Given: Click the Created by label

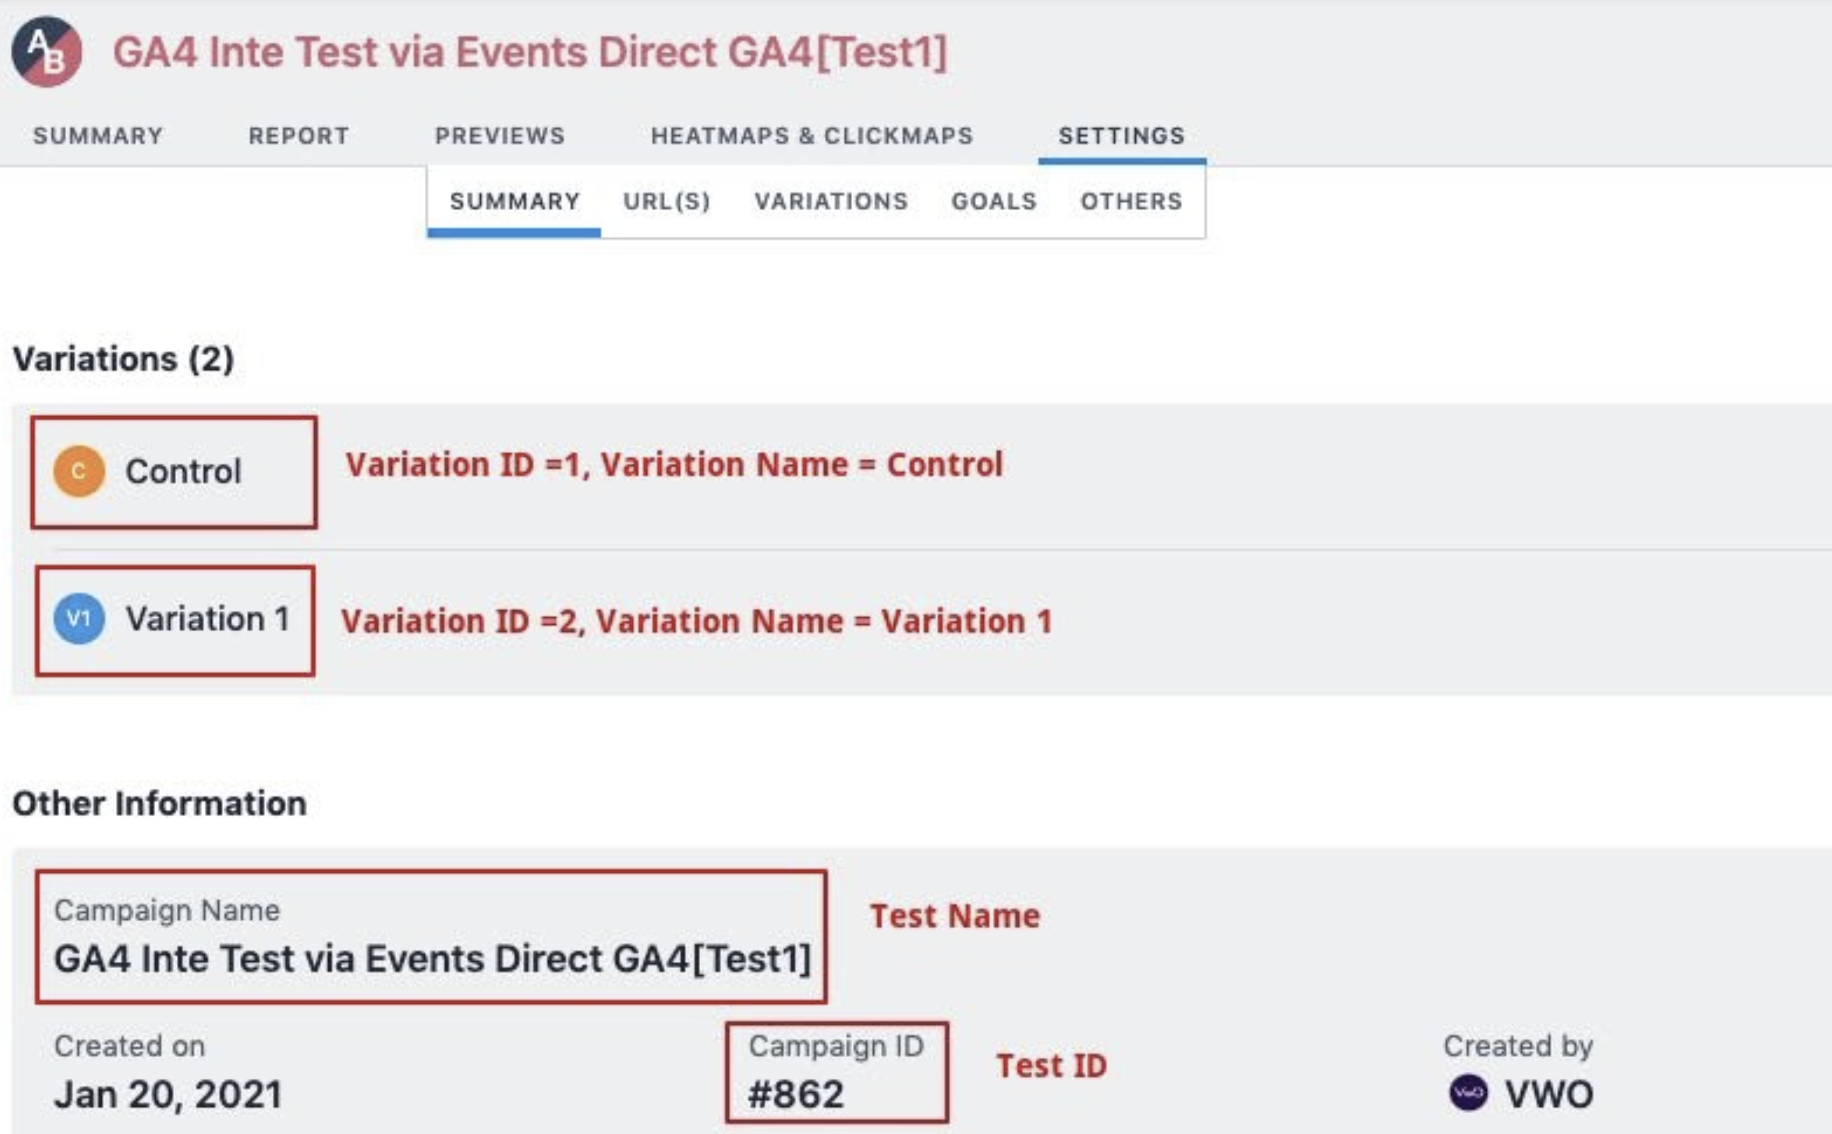Looking at the screenshot, I should point(1518,1046).
